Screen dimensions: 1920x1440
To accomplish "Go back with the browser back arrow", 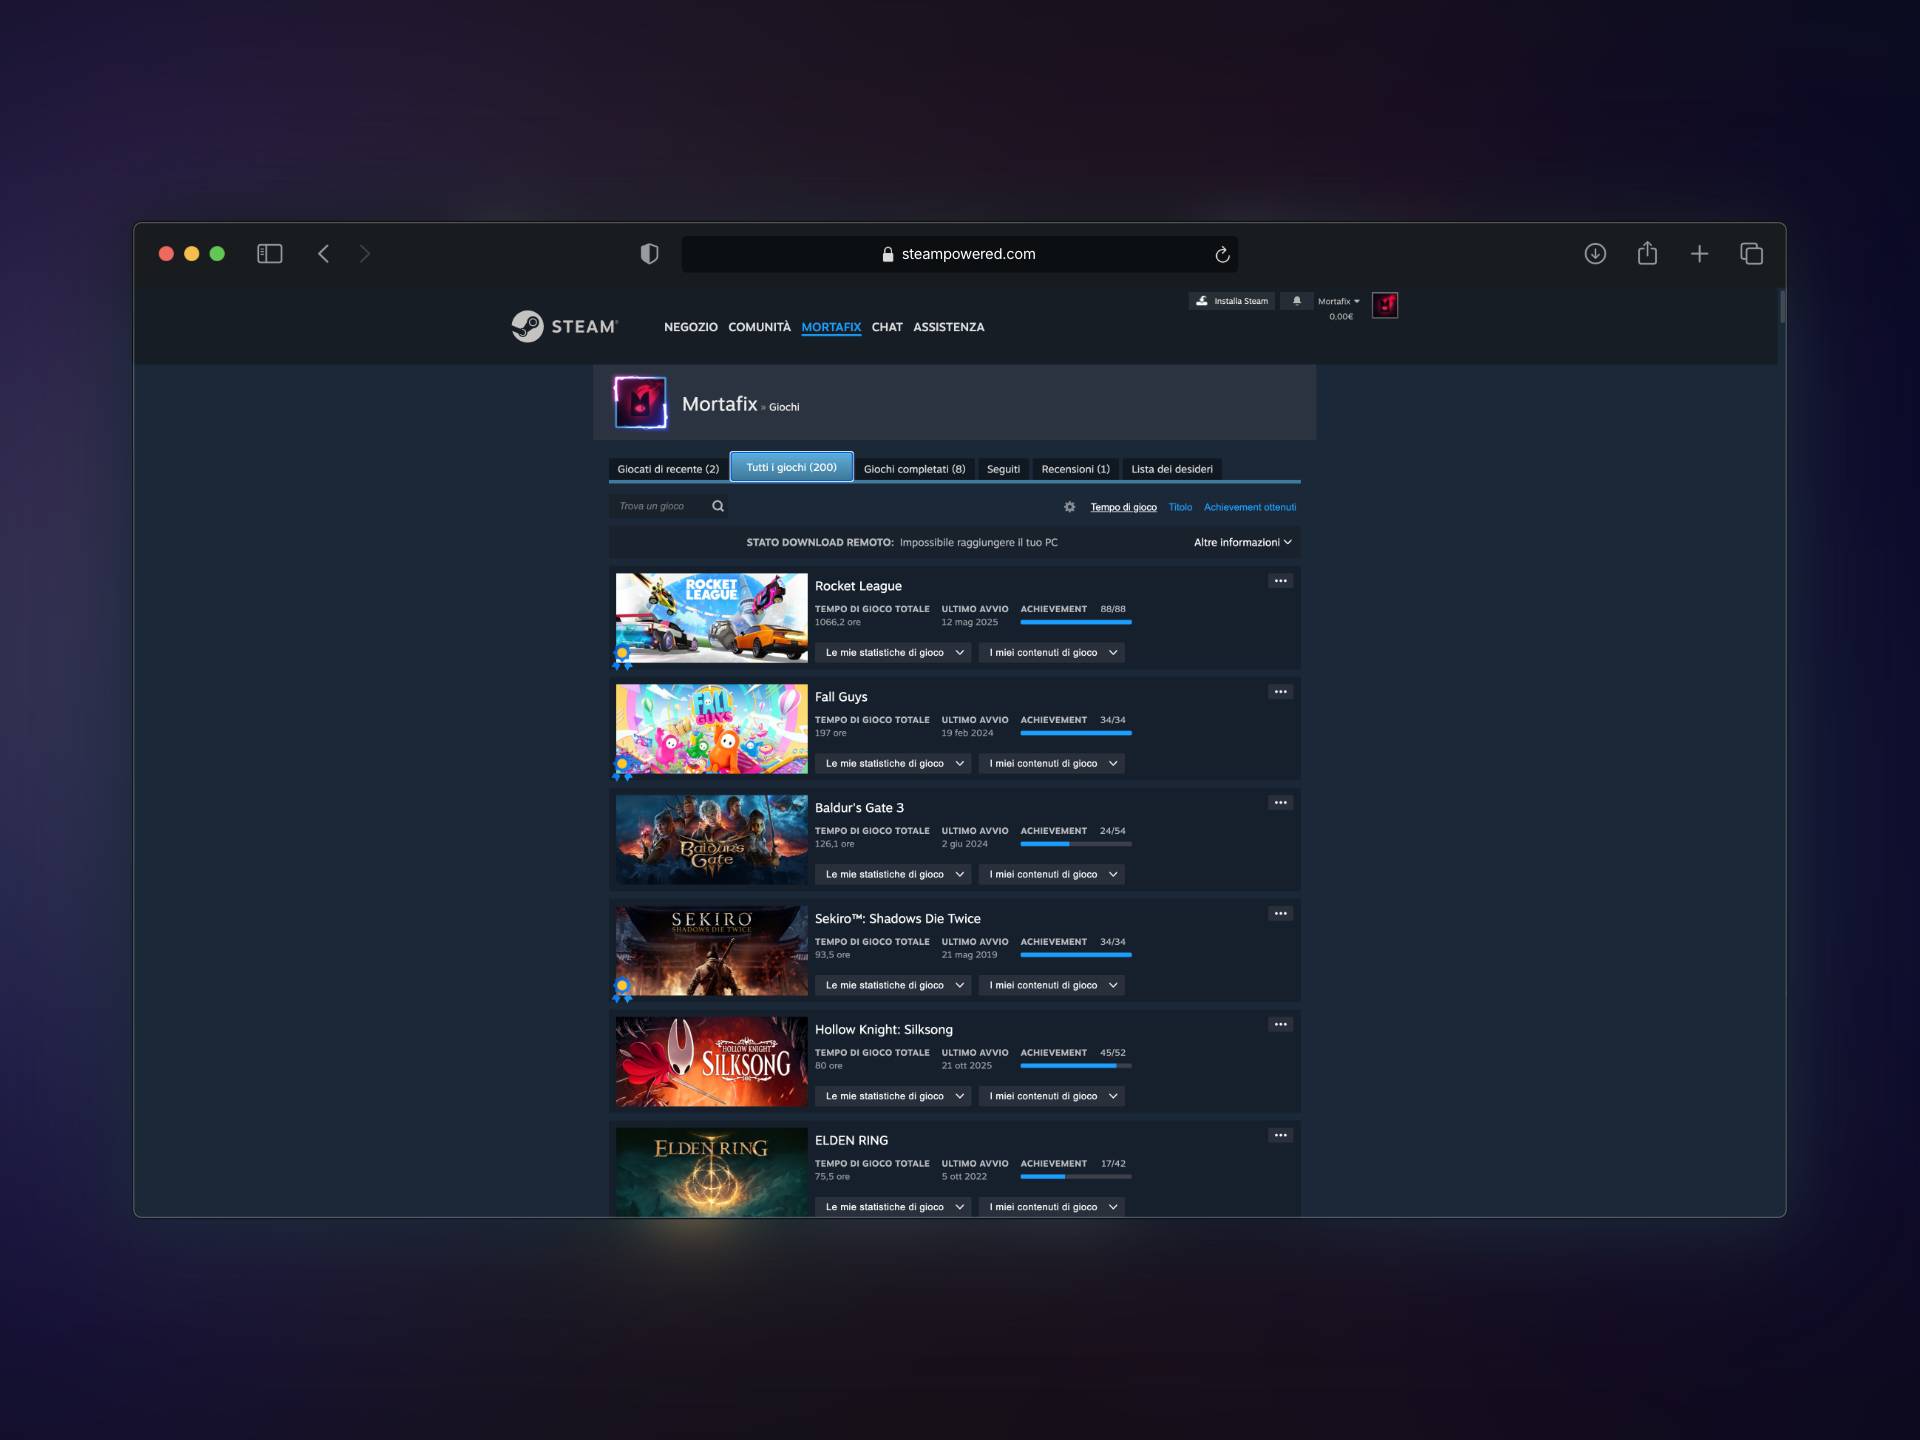I will [323, 254].
